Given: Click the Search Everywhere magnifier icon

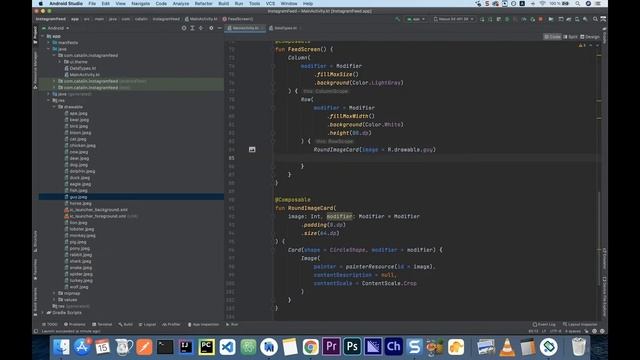Looking at the screenshot, I should (x=595, y=19).
